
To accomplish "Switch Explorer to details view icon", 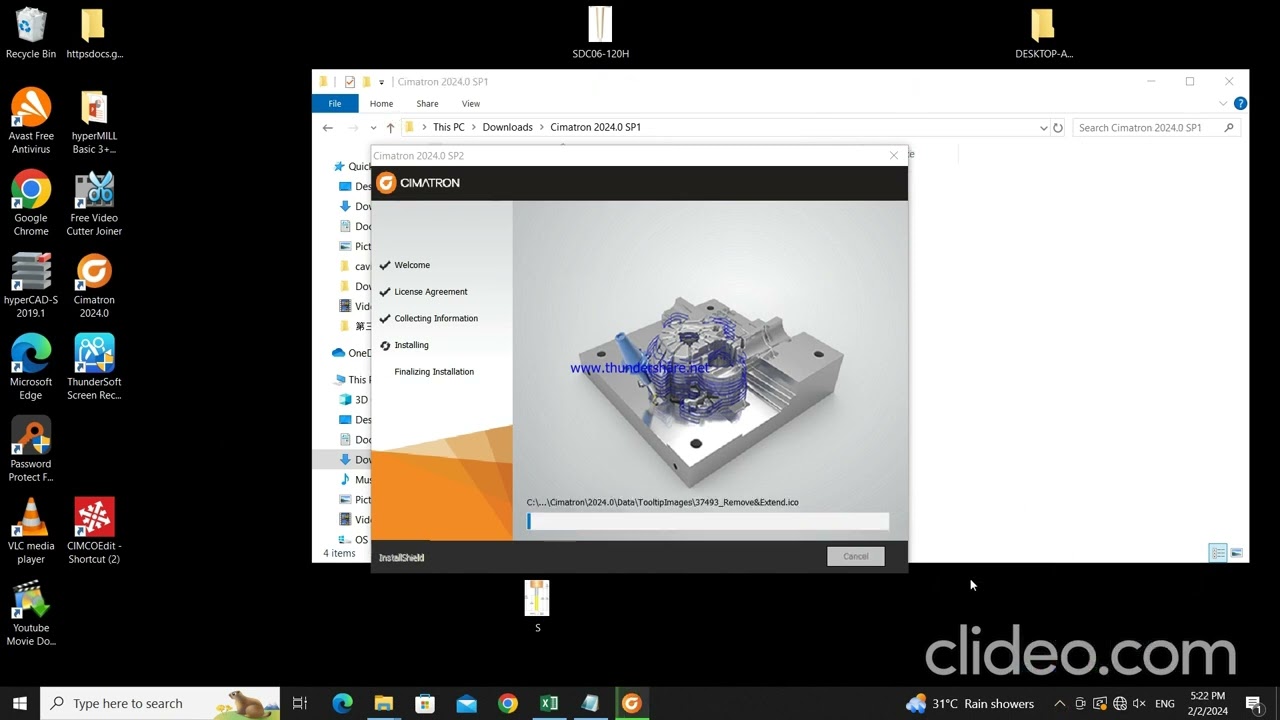I will tap(1218, 553).
